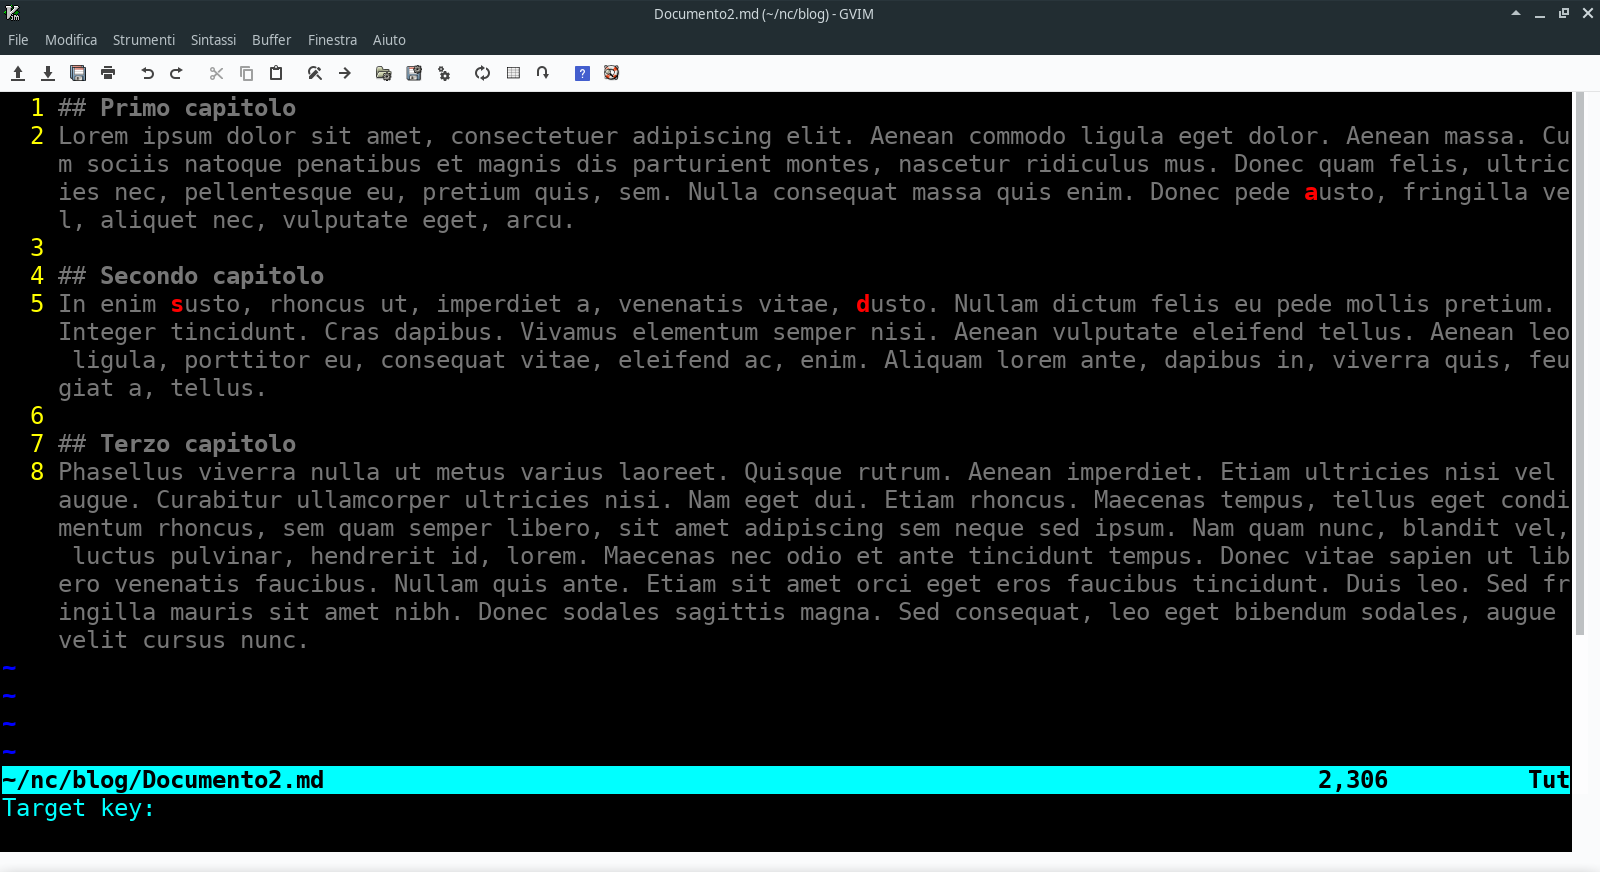Open the Aiuto menu

[389, 40]
